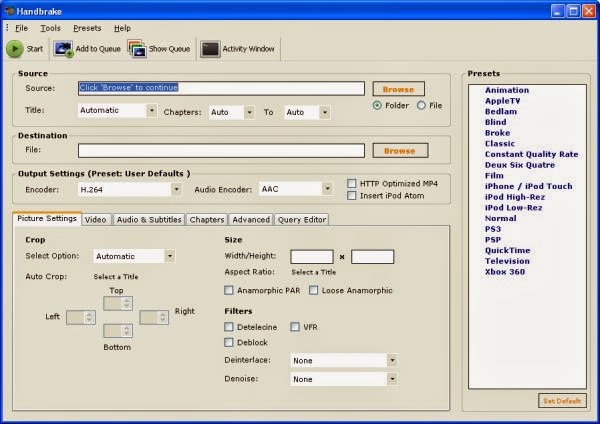Click the green Start play icon
This screenshot has height=424, width=600.
15,49
